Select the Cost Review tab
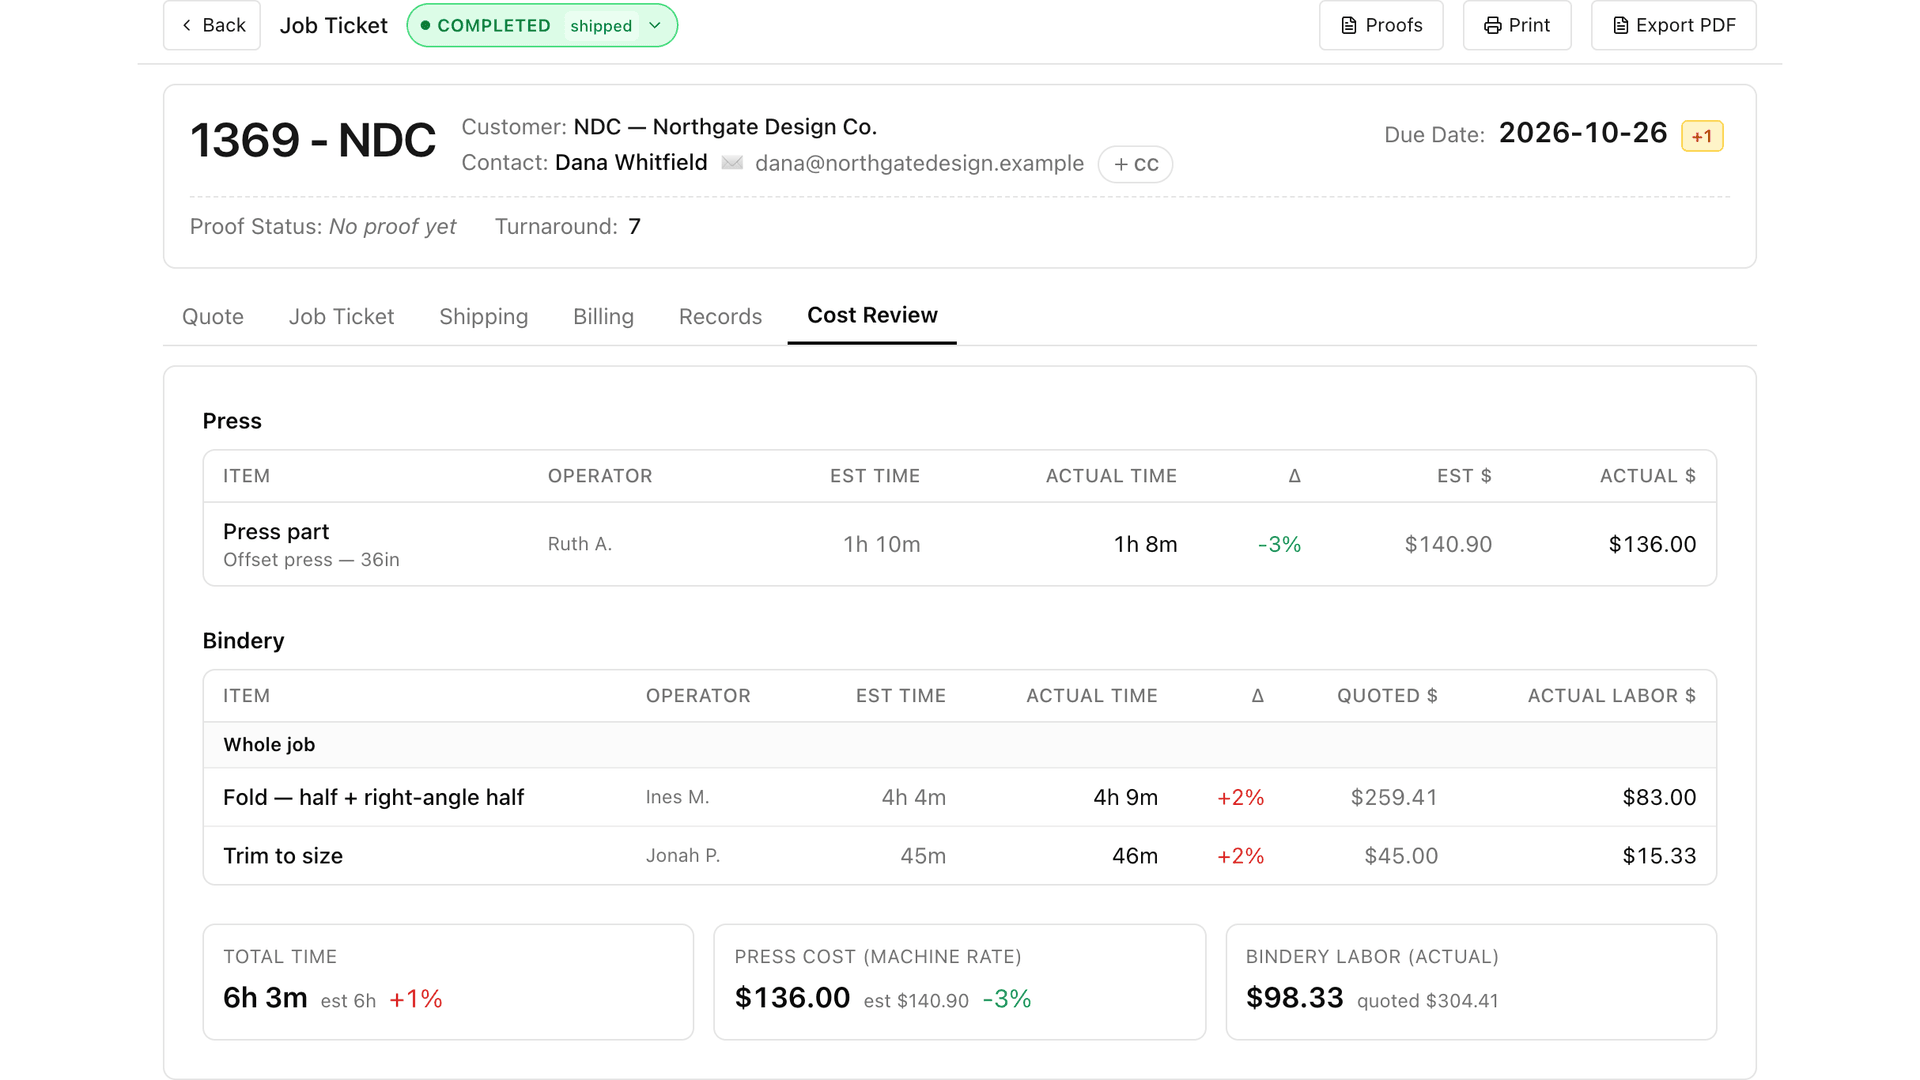Image resolution: width=1920 pixels, height=1080 pixels. (x=872, y=315)
